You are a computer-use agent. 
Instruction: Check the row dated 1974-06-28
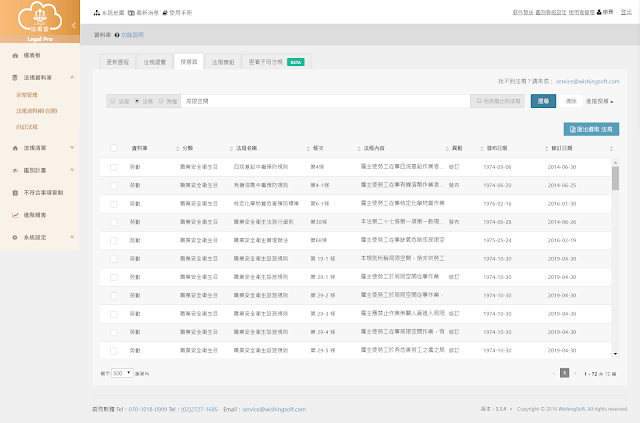113,223
